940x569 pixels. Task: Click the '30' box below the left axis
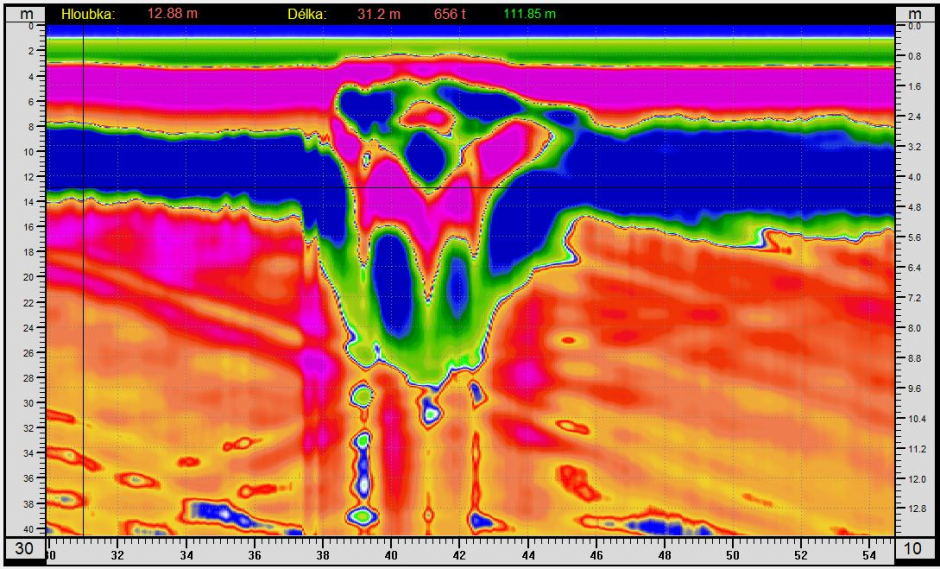point(25,550)
